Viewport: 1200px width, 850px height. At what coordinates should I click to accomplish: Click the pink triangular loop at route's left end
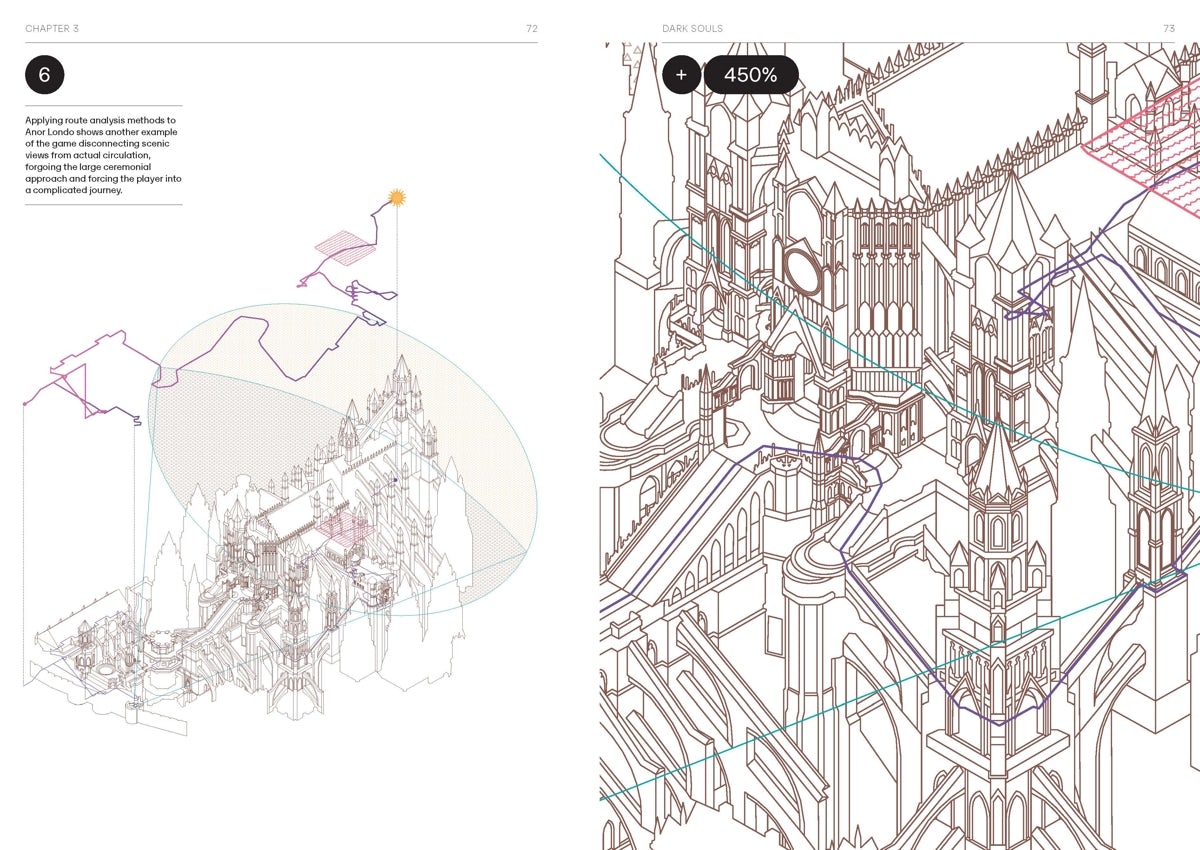tap(72, 384)
